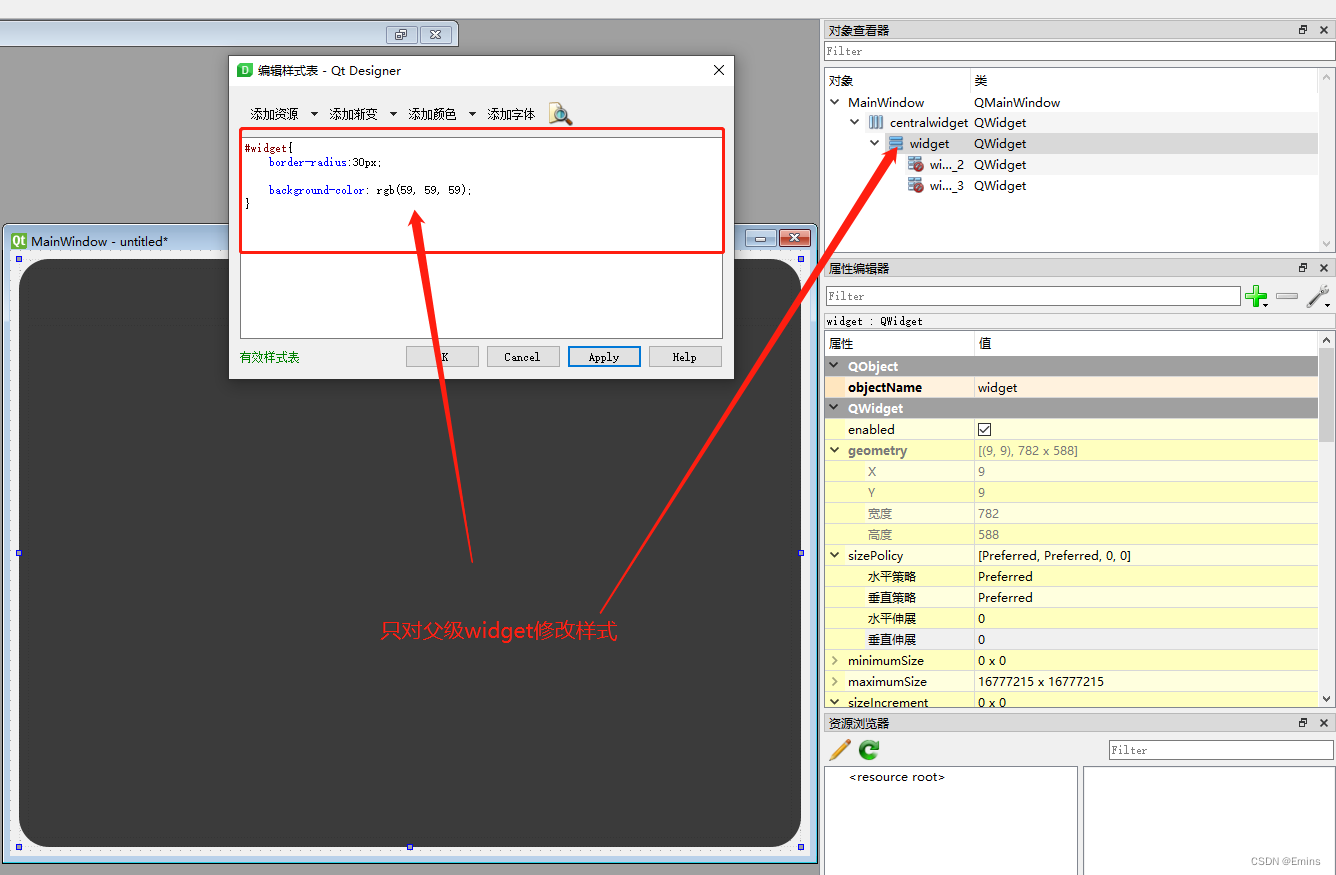Expand the minimumSize property

[835, 660]
